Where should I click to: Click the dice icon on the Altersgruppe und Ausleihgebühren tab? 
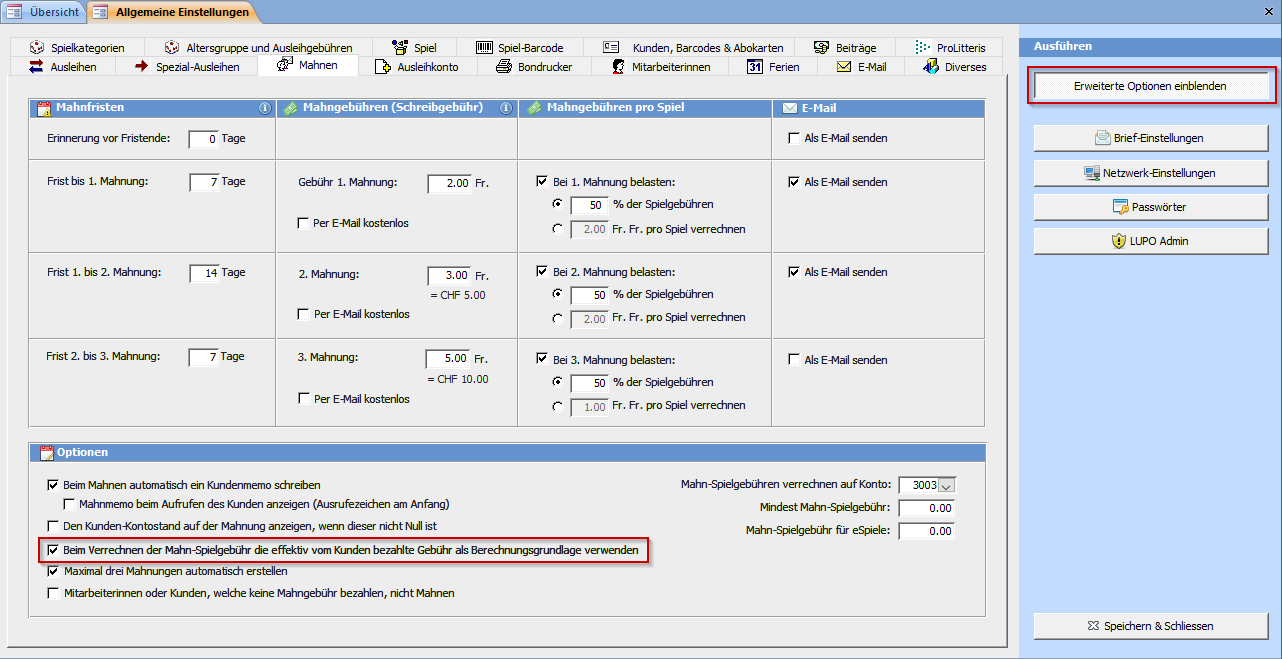[x=172, y=47]
